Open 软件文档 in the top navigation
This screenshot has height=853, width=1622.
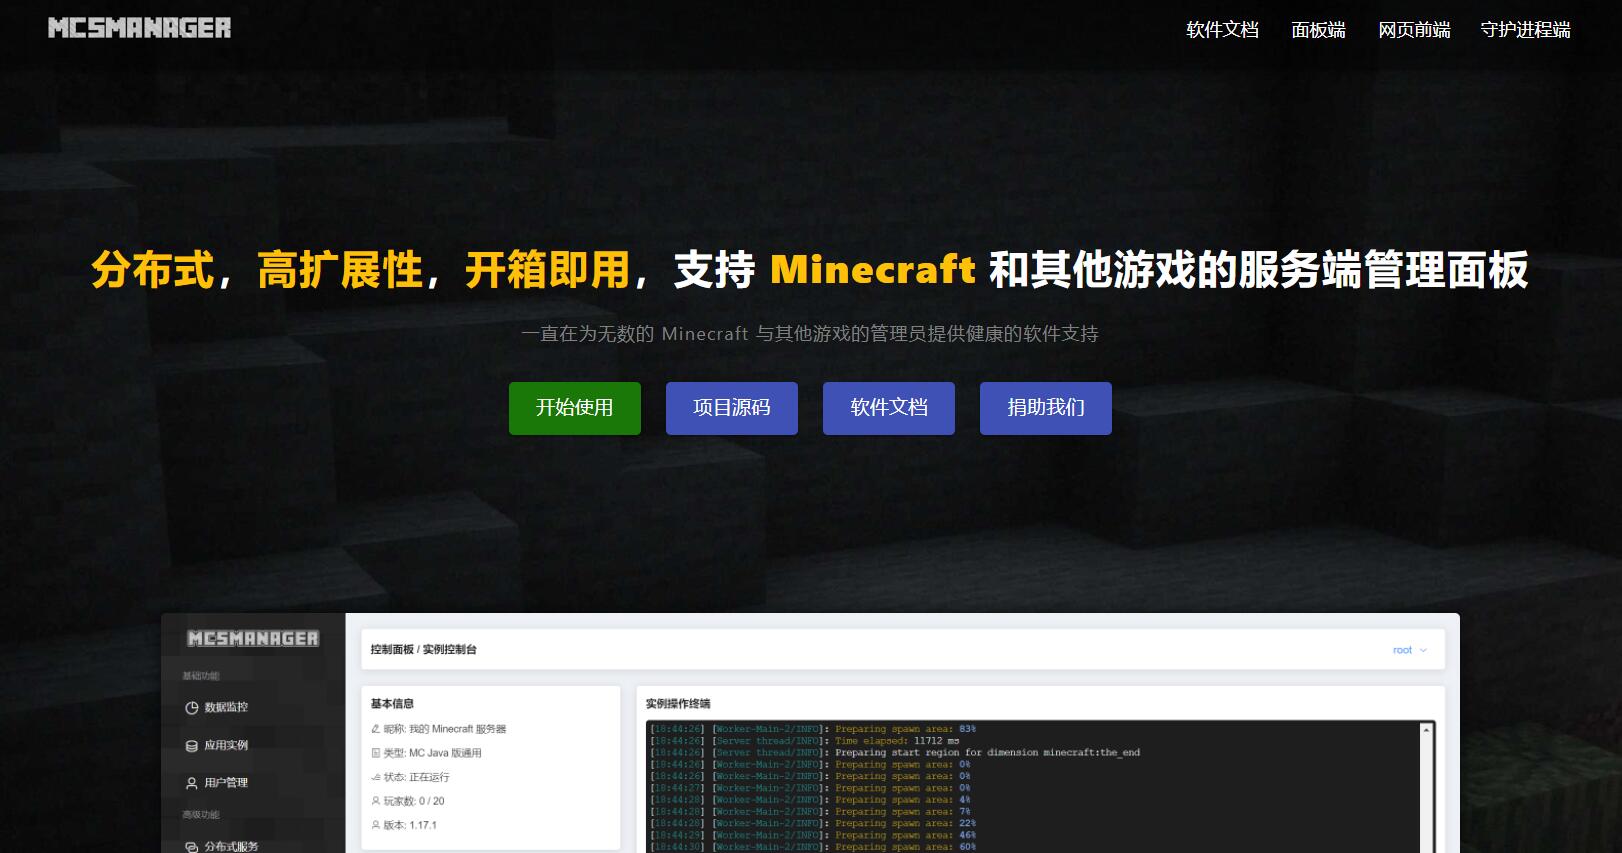(x=1222, y=30)
